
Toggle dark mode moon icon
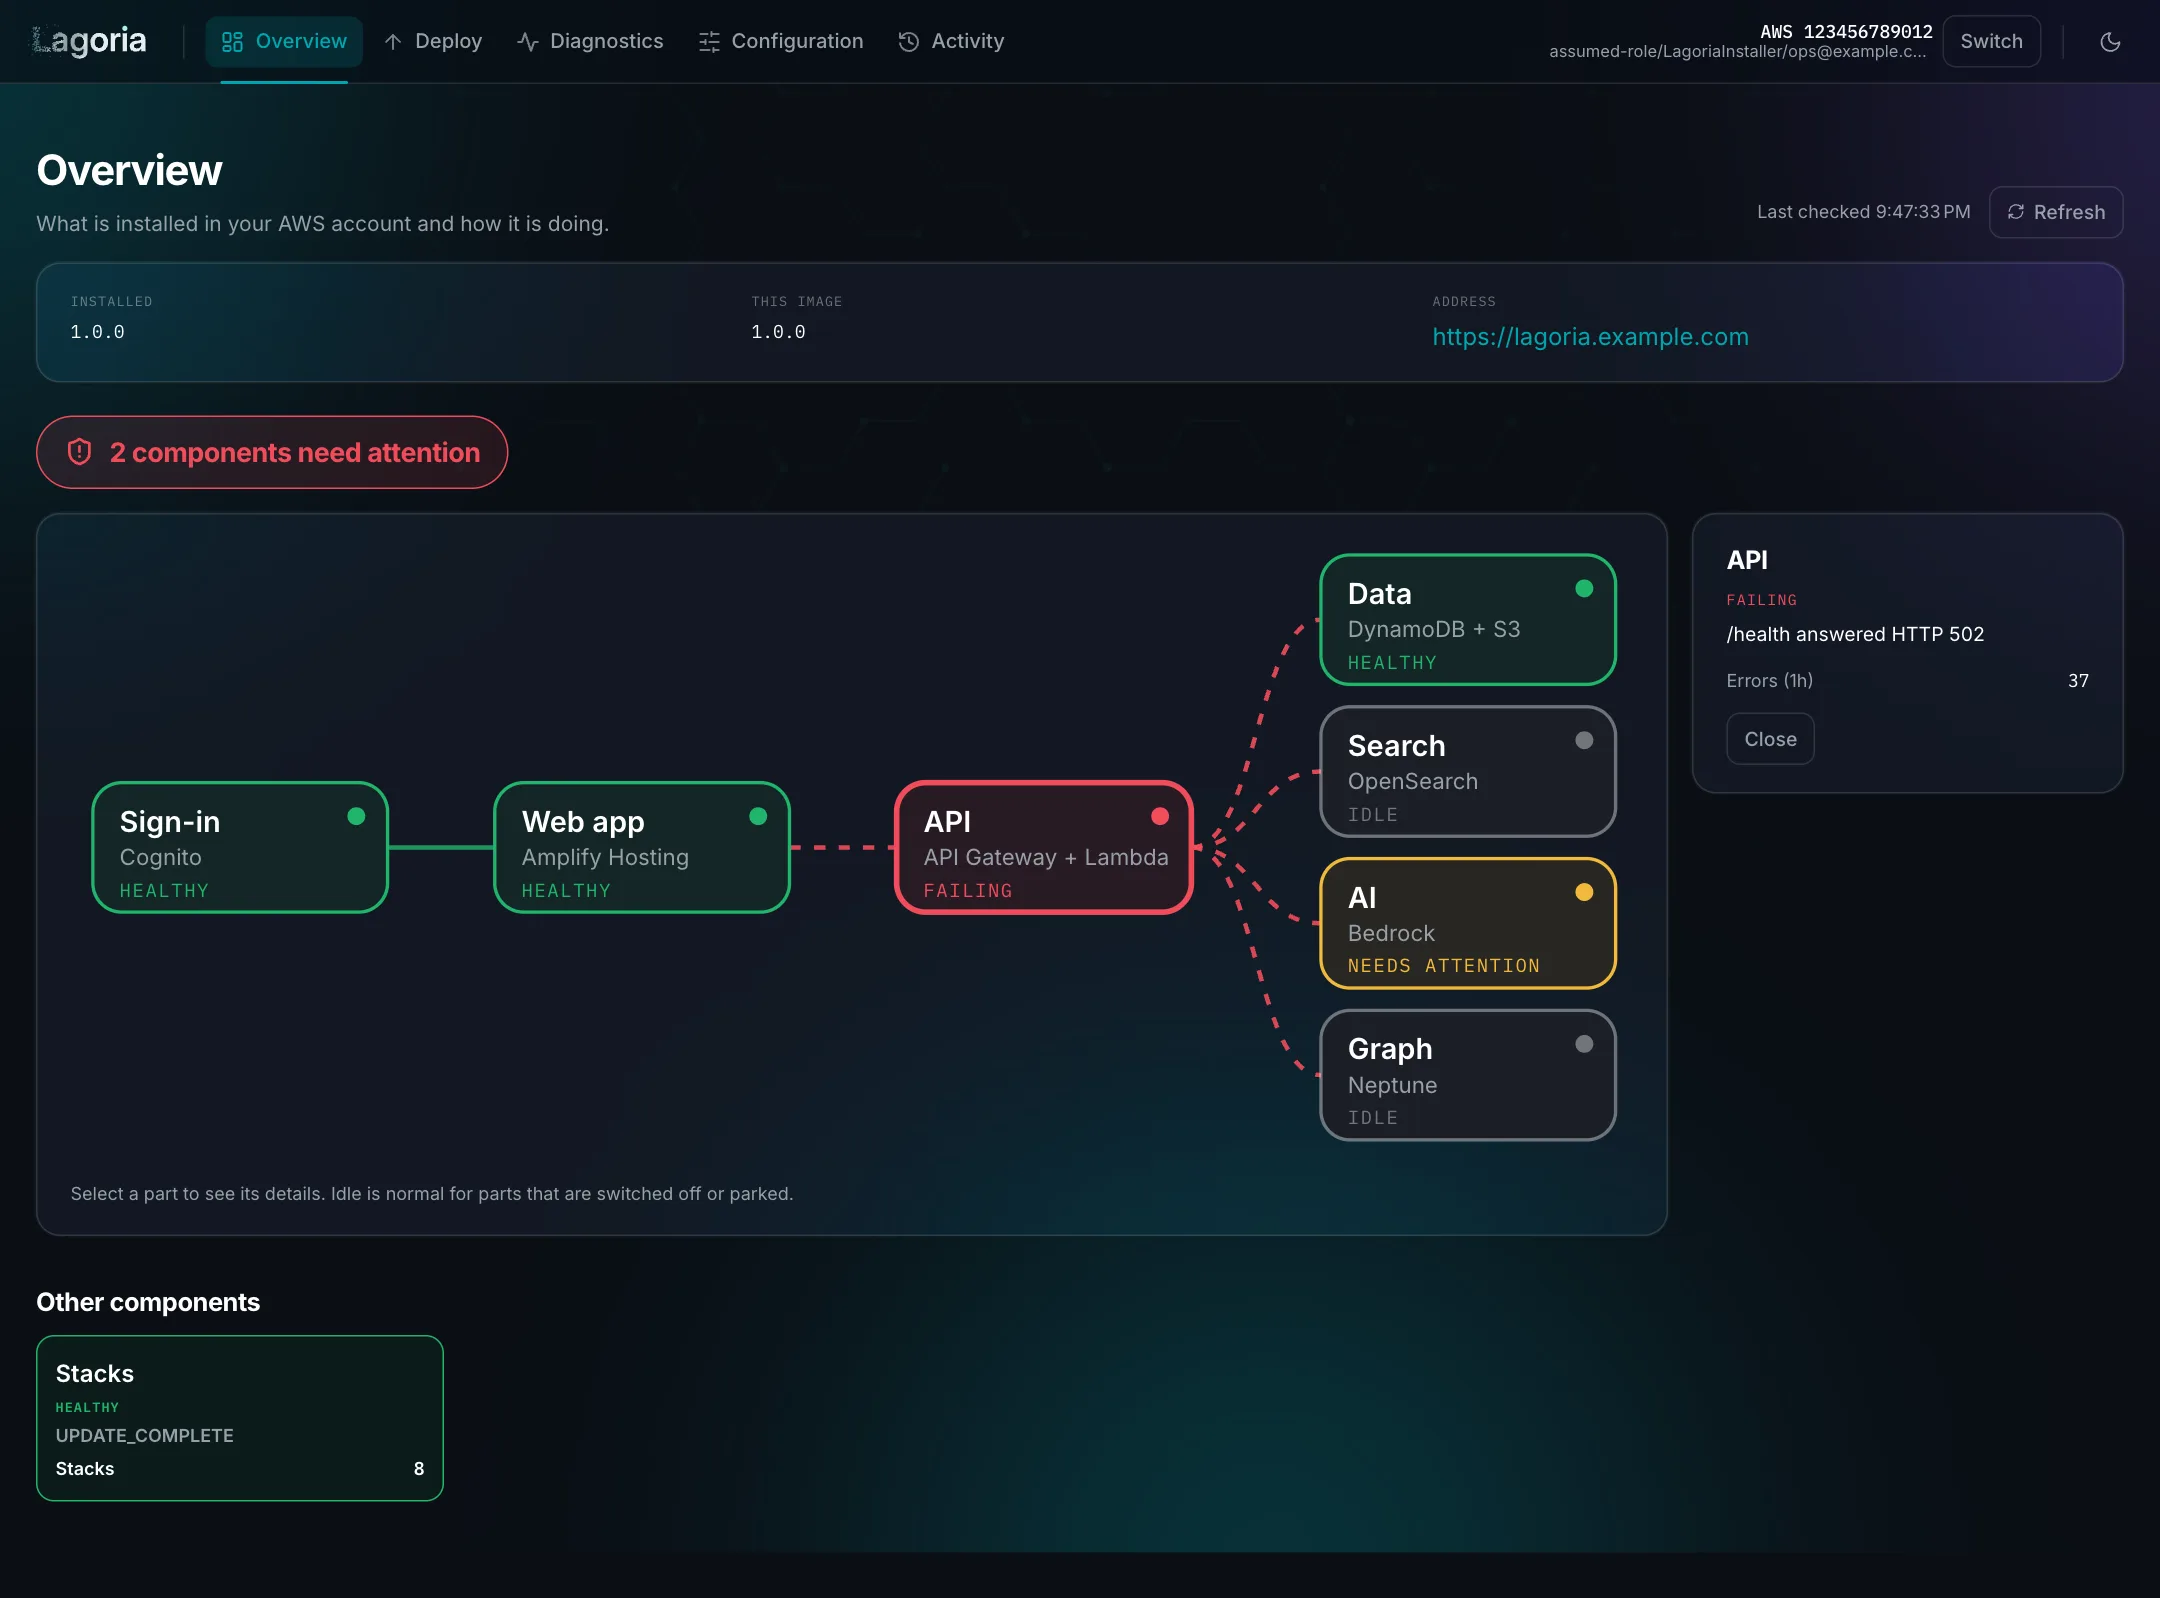[2110, 41]
